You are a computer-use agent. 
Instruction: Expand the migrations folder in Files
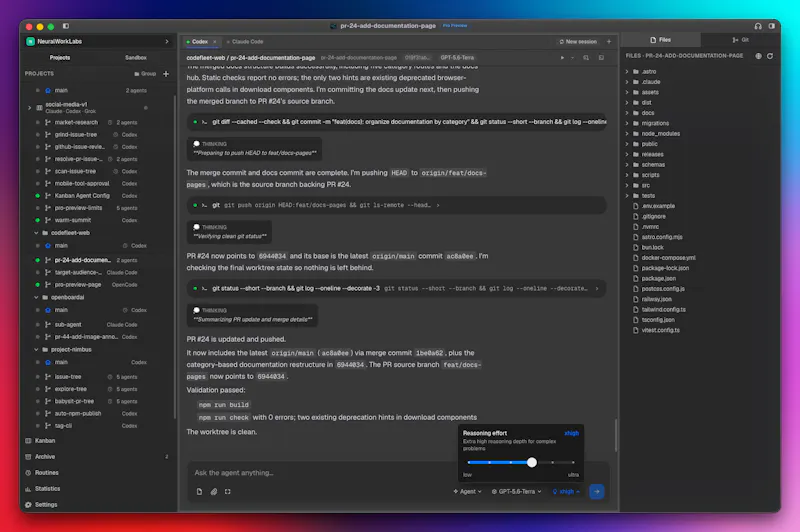(x=627, y=123)
